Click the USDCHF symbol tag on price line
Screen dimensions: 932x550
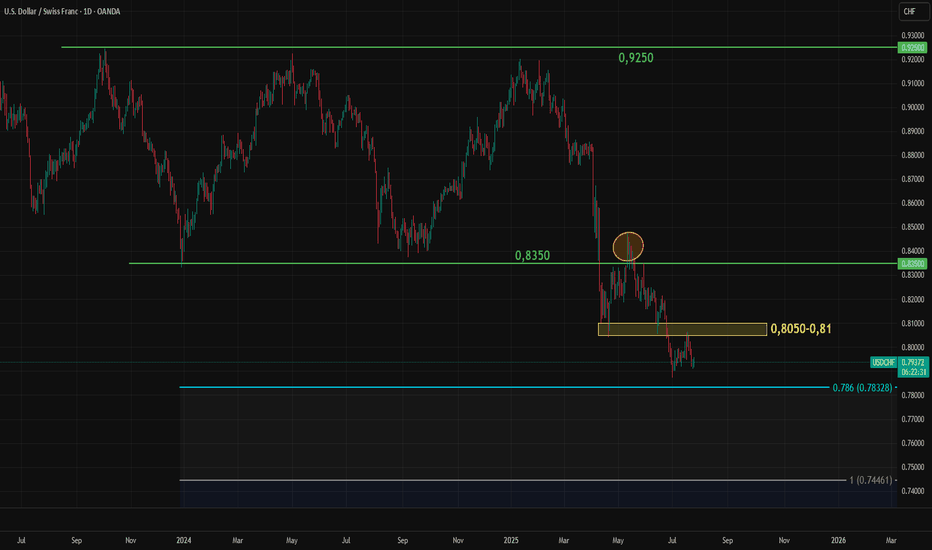click(x=883, y=362)
